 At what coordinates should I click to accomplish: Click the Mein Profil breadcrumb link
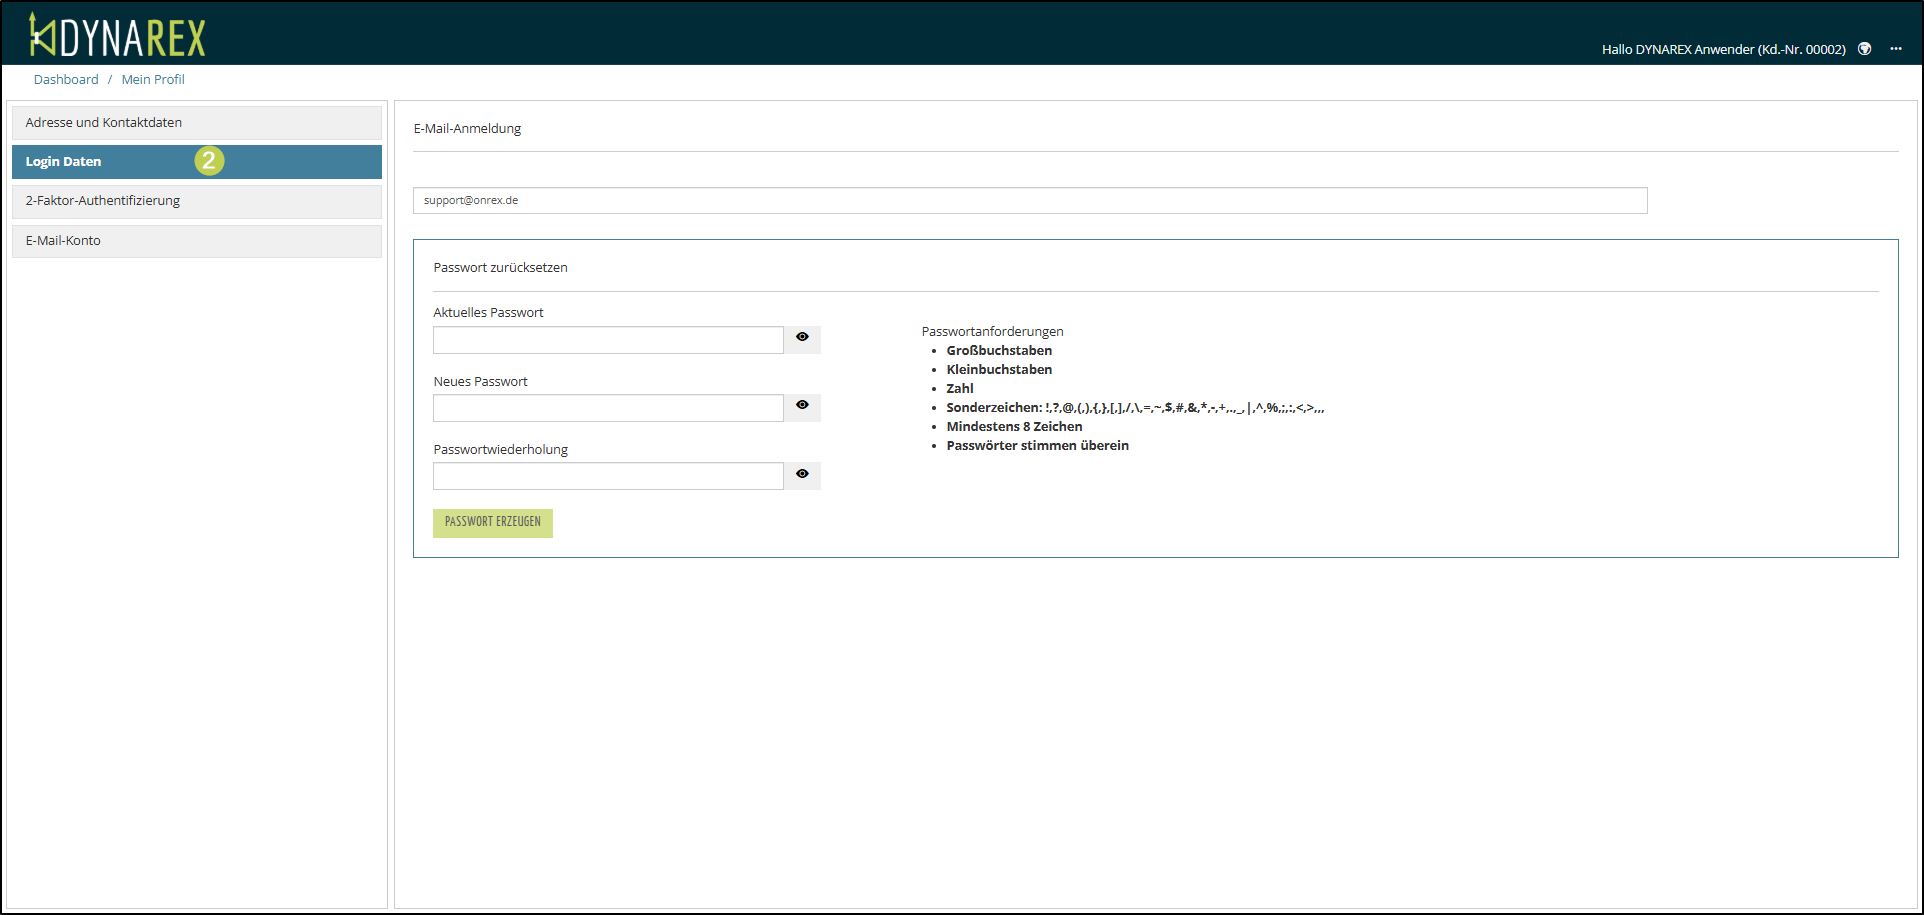(x=153, y=80)
